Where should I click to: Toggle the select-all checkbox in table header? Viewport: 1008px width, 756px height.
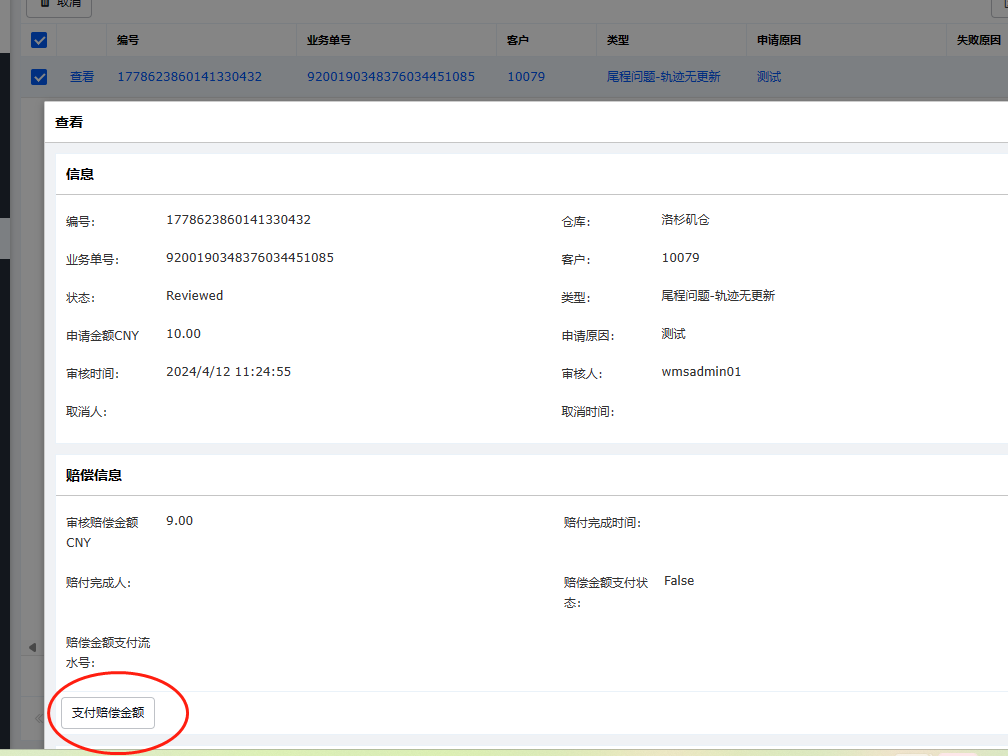pyautogui.click(x=39, y=41)
